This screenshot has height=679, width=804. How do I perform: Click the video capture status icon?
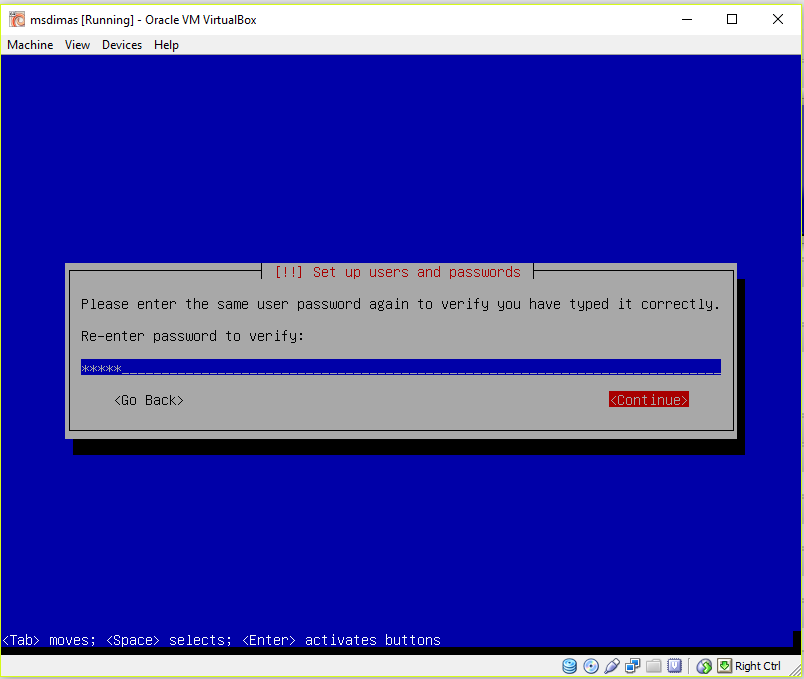click(x=674, y=666)
